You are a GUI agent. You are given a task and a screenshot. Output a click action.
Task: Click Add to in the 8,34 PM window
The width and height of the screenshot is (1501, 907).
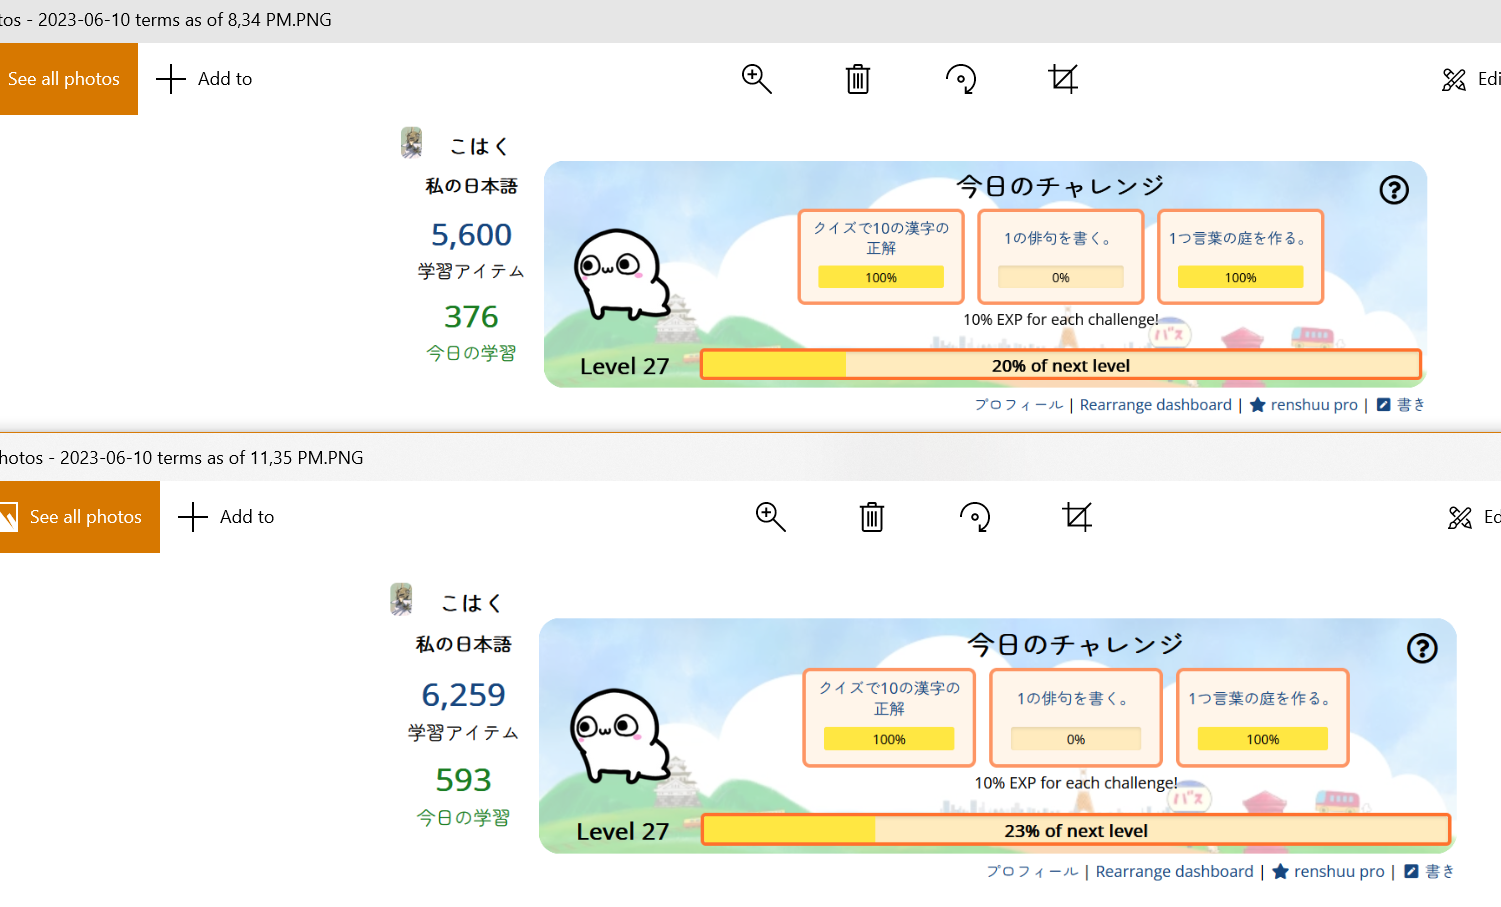point(205,79)
